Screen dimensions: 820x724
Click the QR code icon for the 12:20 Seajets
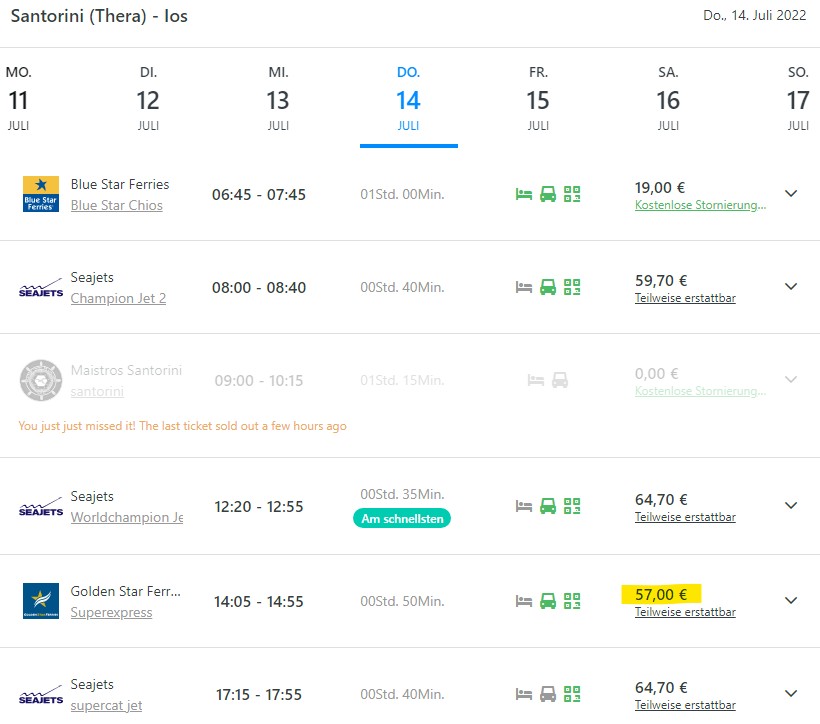pyautogui.click(x=572, y=506)
